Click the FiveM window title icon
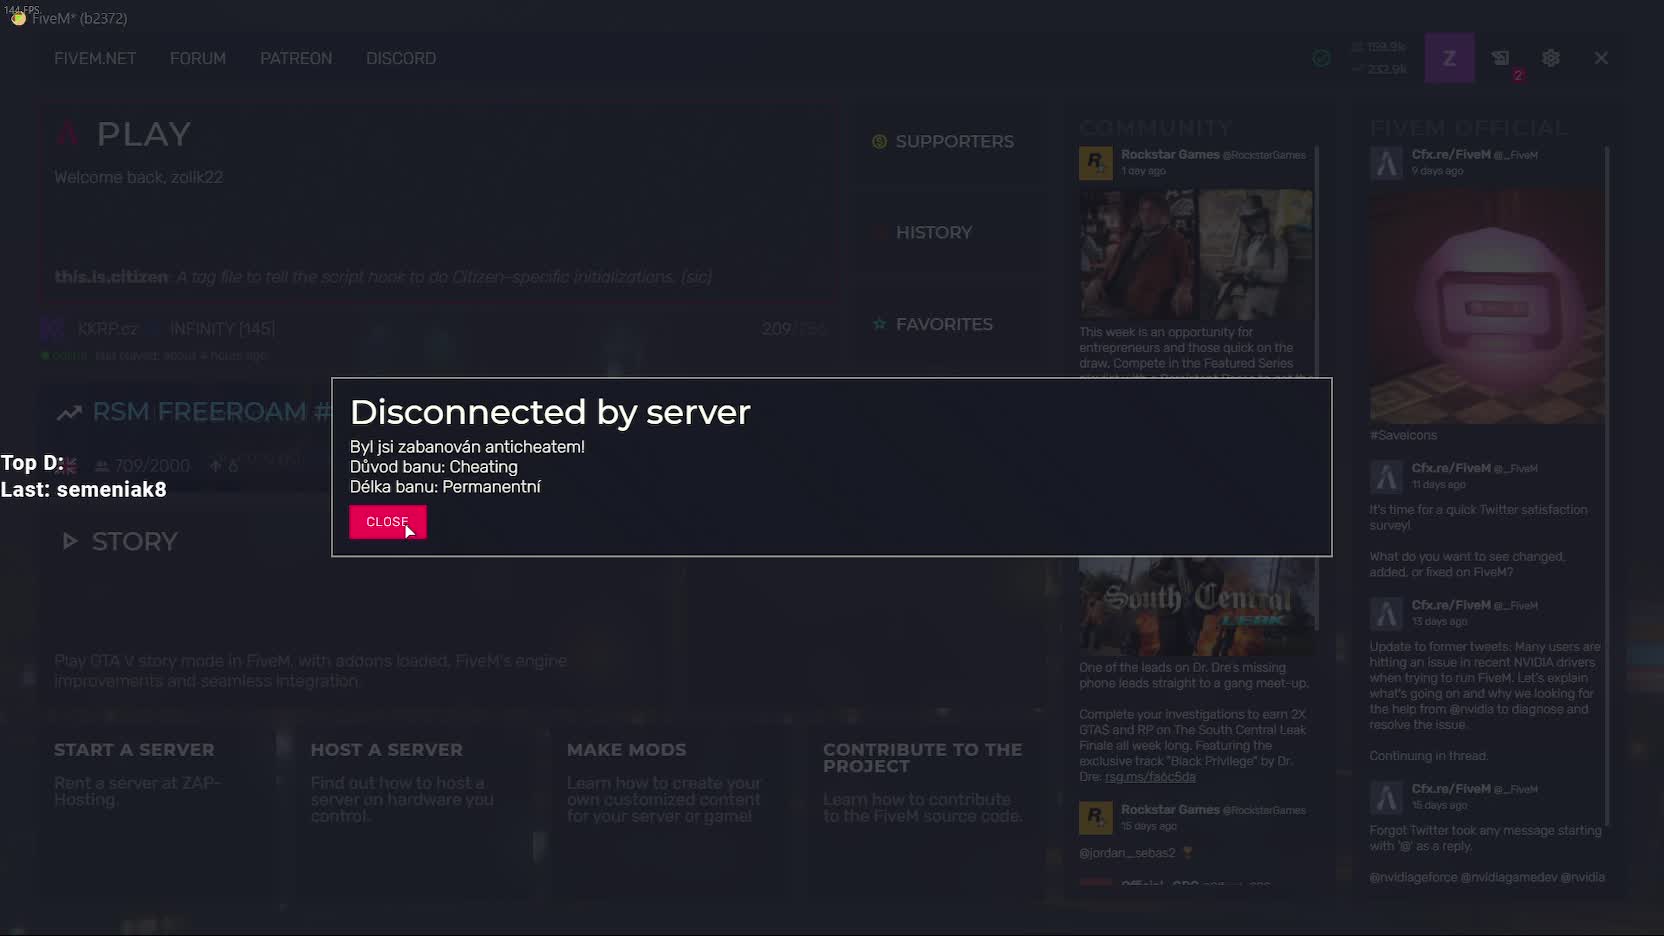This screenshot has height=936, width=1664. [x=18, y=18]
